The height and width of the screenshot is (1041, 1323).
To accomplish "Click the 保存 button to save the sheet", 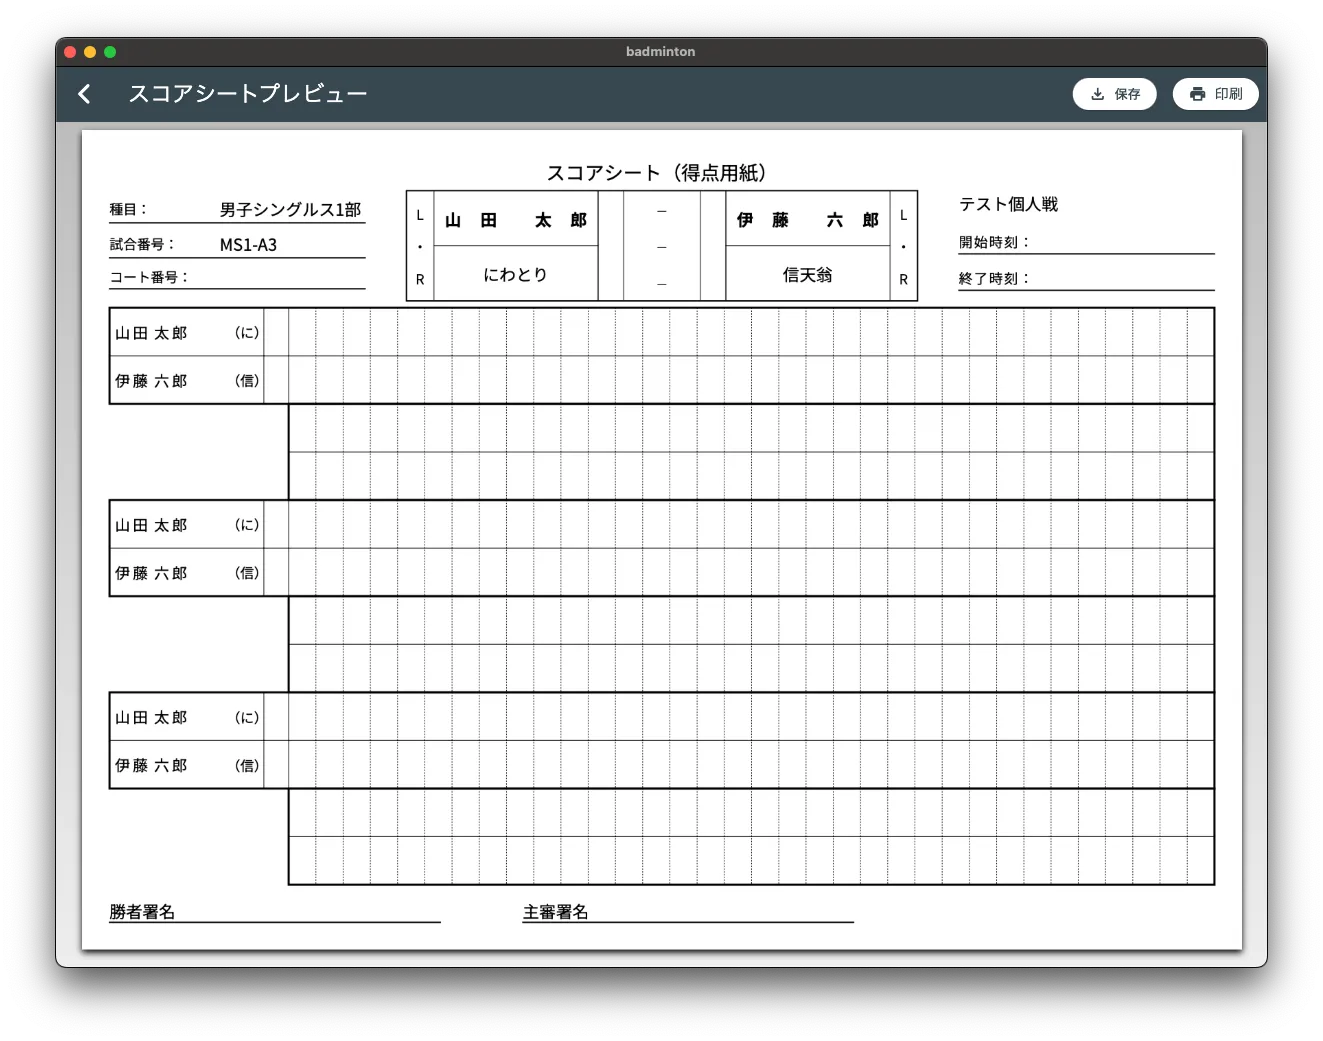I will pos(1114,93).
